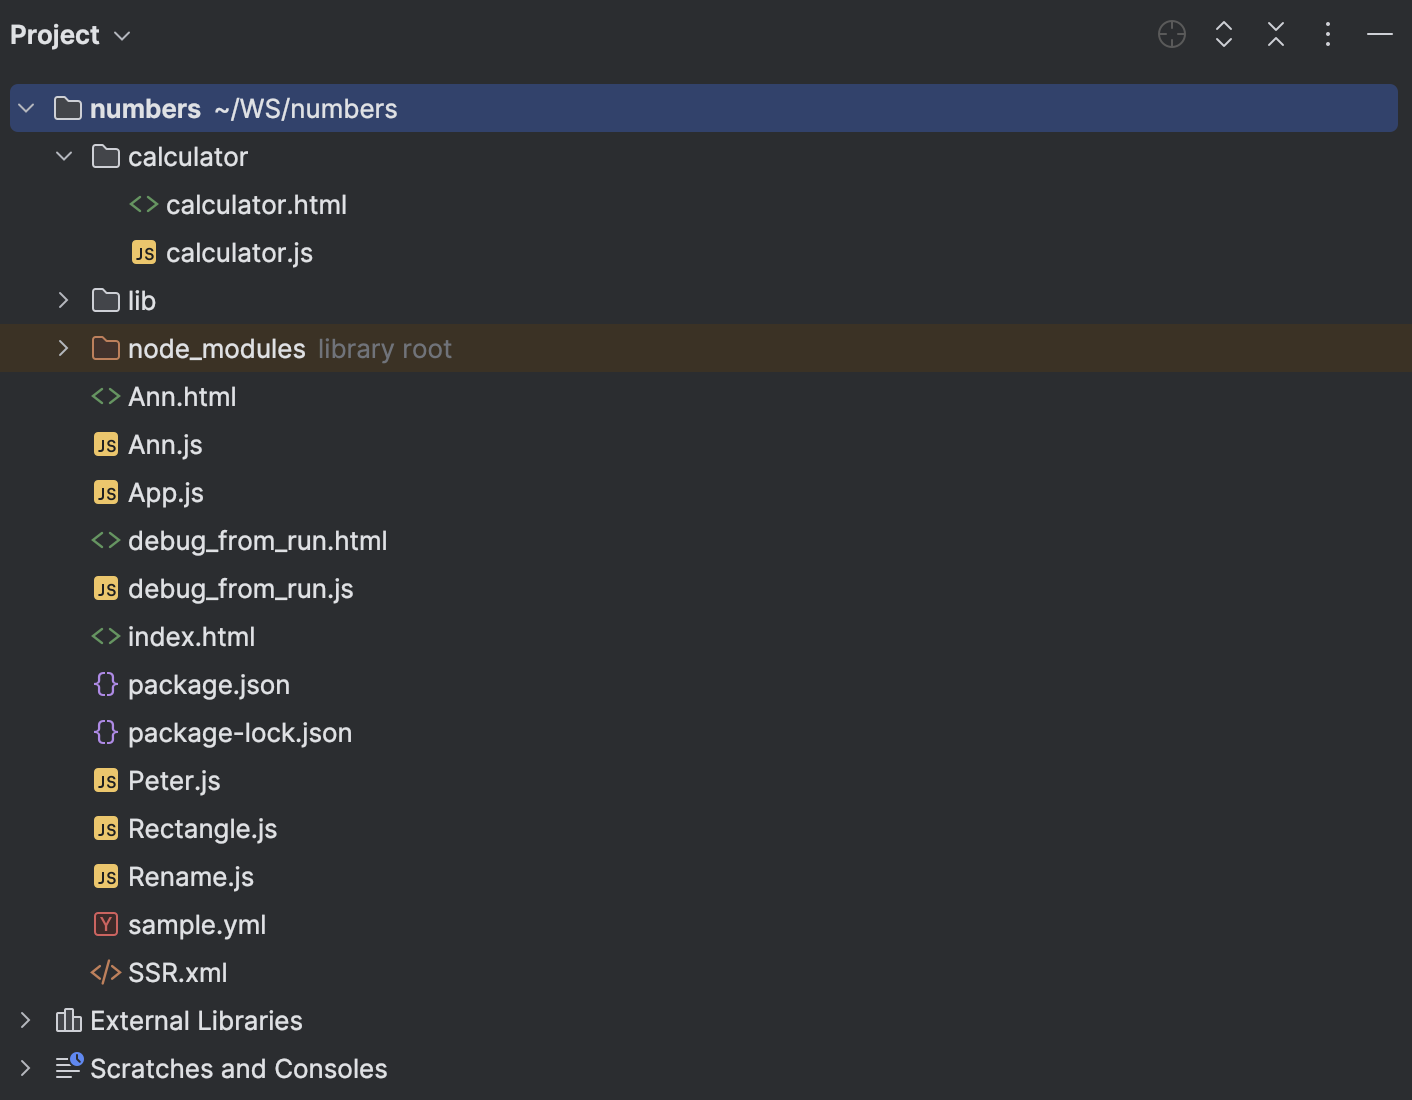The width and height of the screenshot is (1412, 1100).
Task: Click the Scratches and Consoles icon
Action: [67, 1068]
